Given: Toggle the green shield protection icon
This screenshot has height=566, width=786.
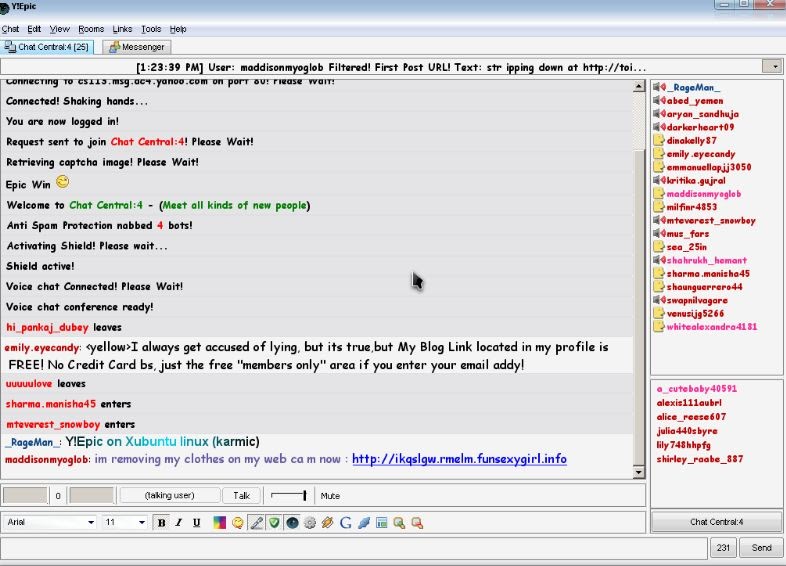Looking at the screenshot, I should [274, 523].
